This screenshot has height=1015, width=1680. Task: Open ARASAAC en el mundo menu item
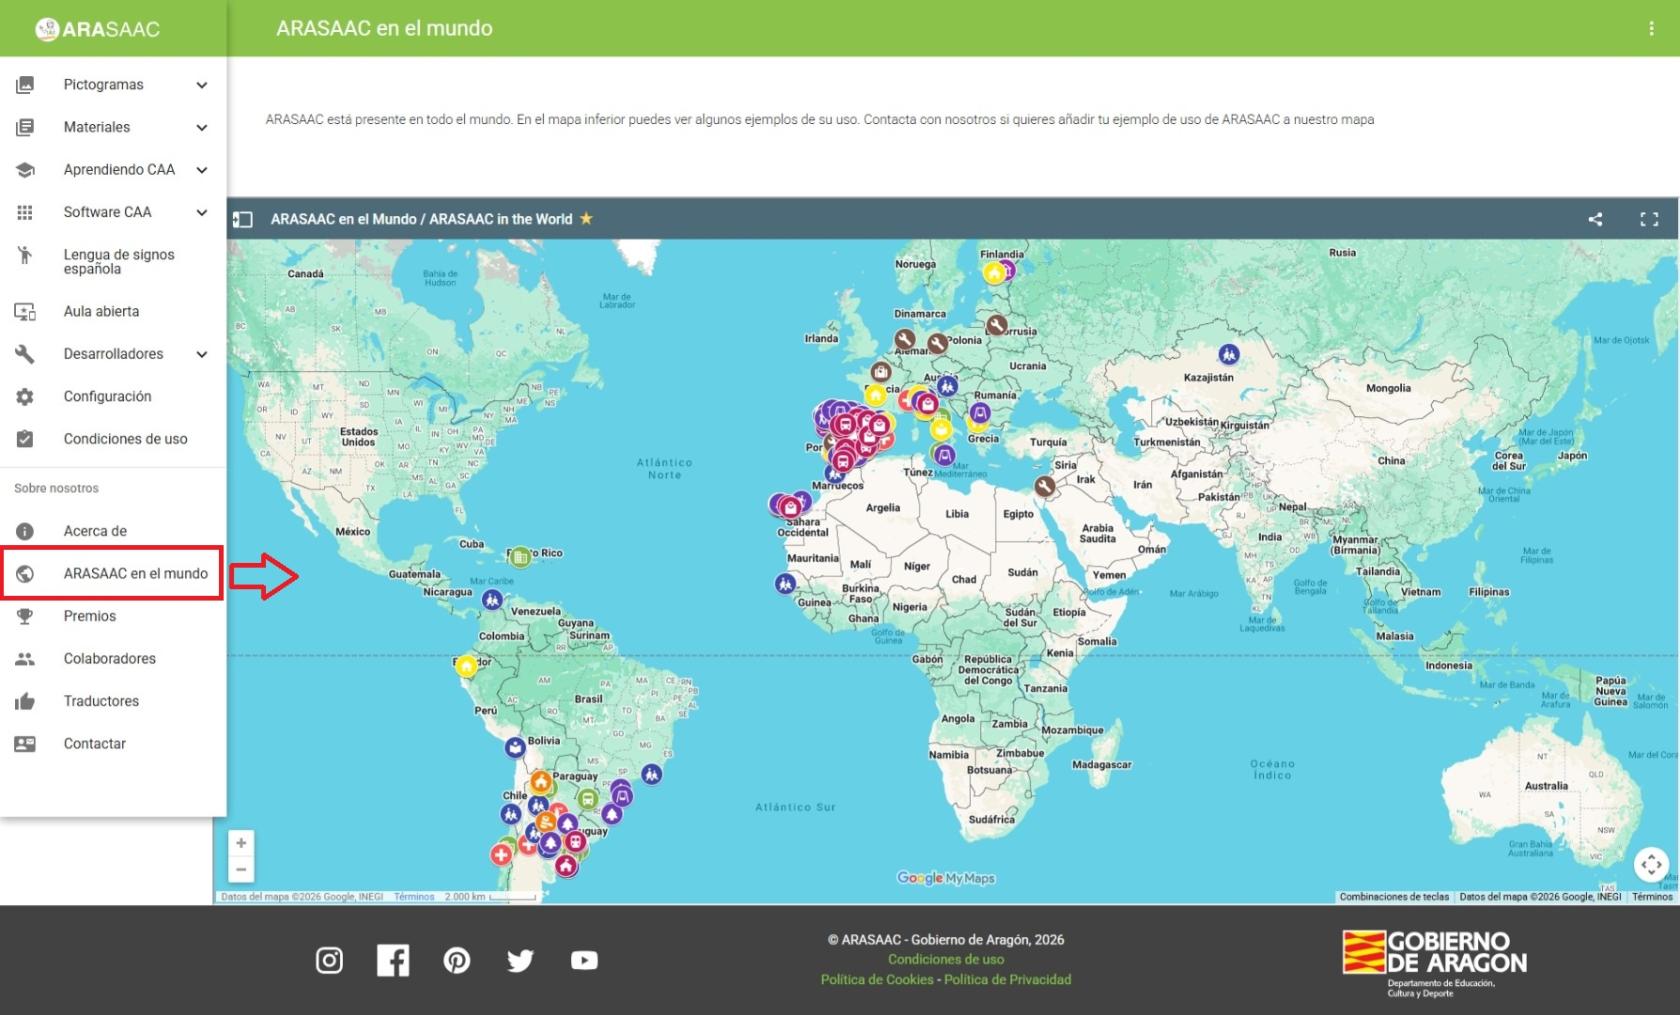(113, 574)
